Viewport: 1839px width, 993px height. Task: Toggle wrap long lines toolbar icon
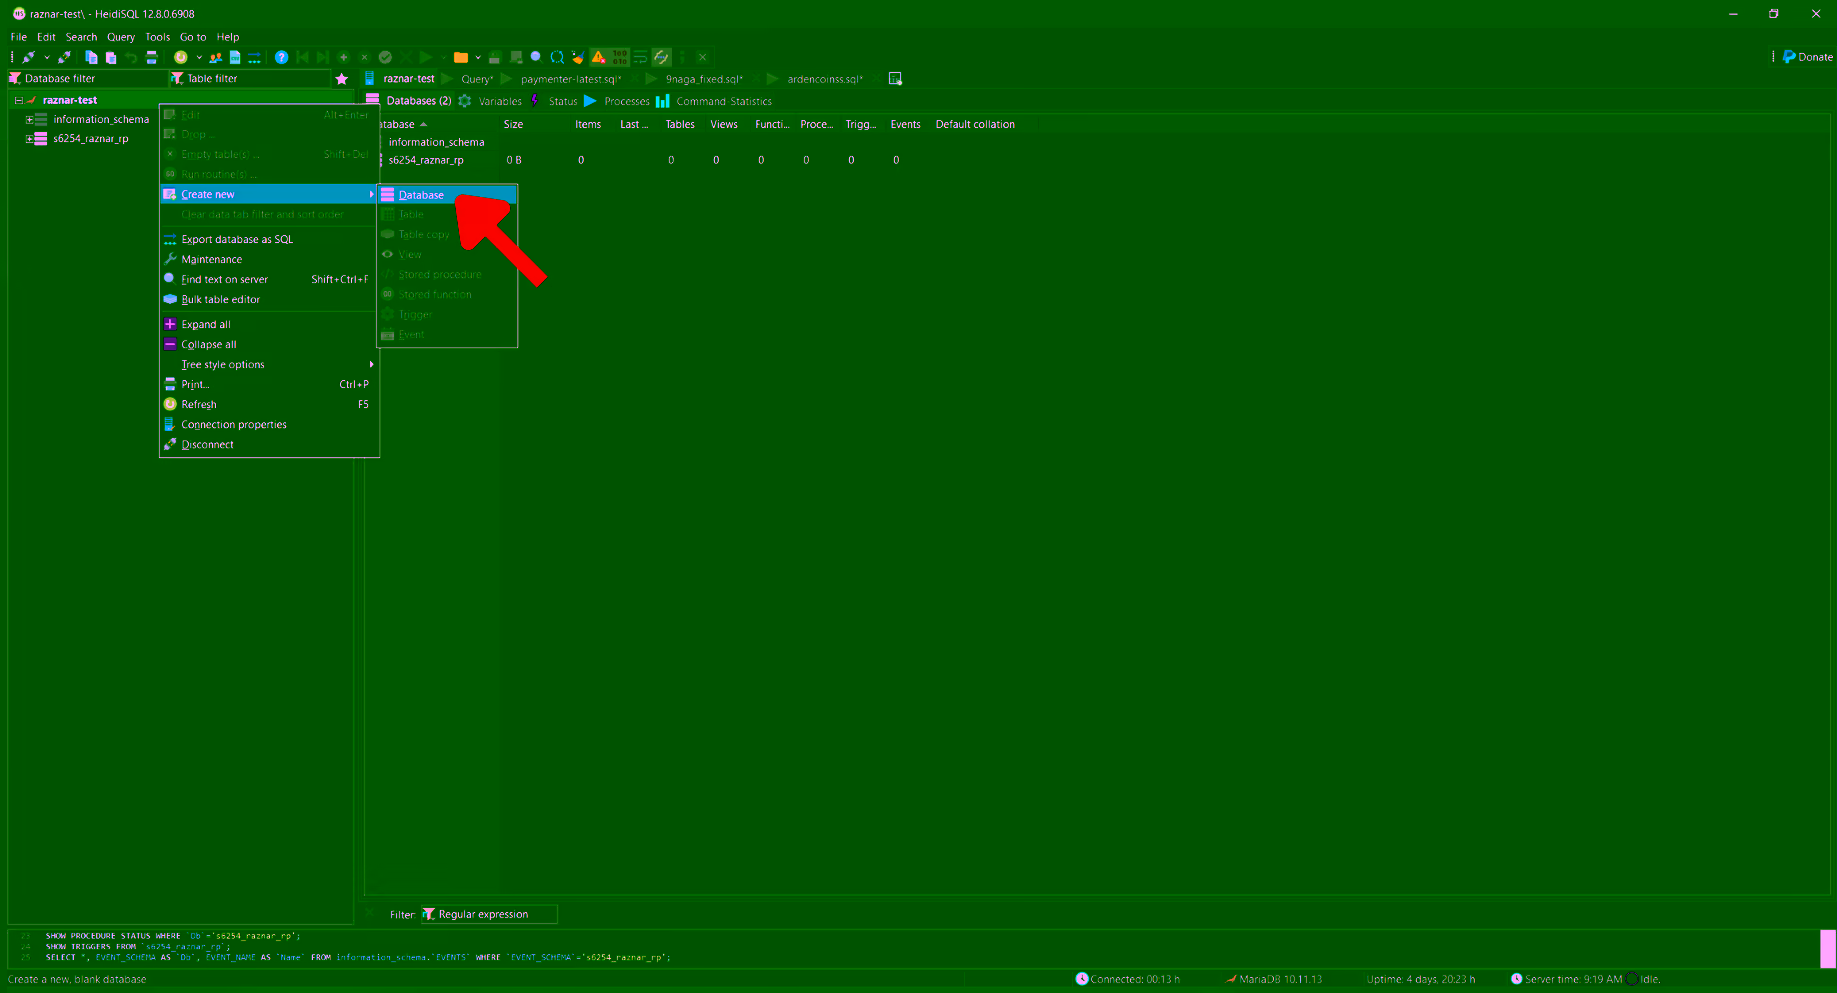pyautogui.click(x=640, y=57)
